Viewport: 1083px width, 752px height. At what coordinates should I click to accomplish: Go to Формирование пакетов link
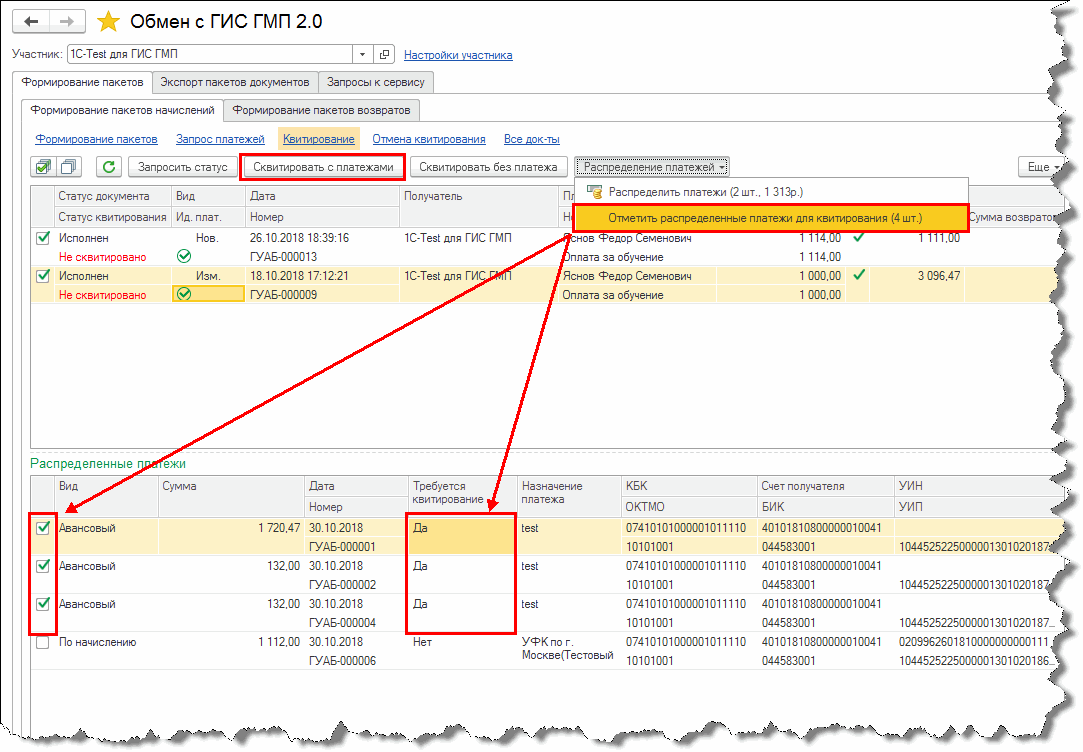coord(96,139)
